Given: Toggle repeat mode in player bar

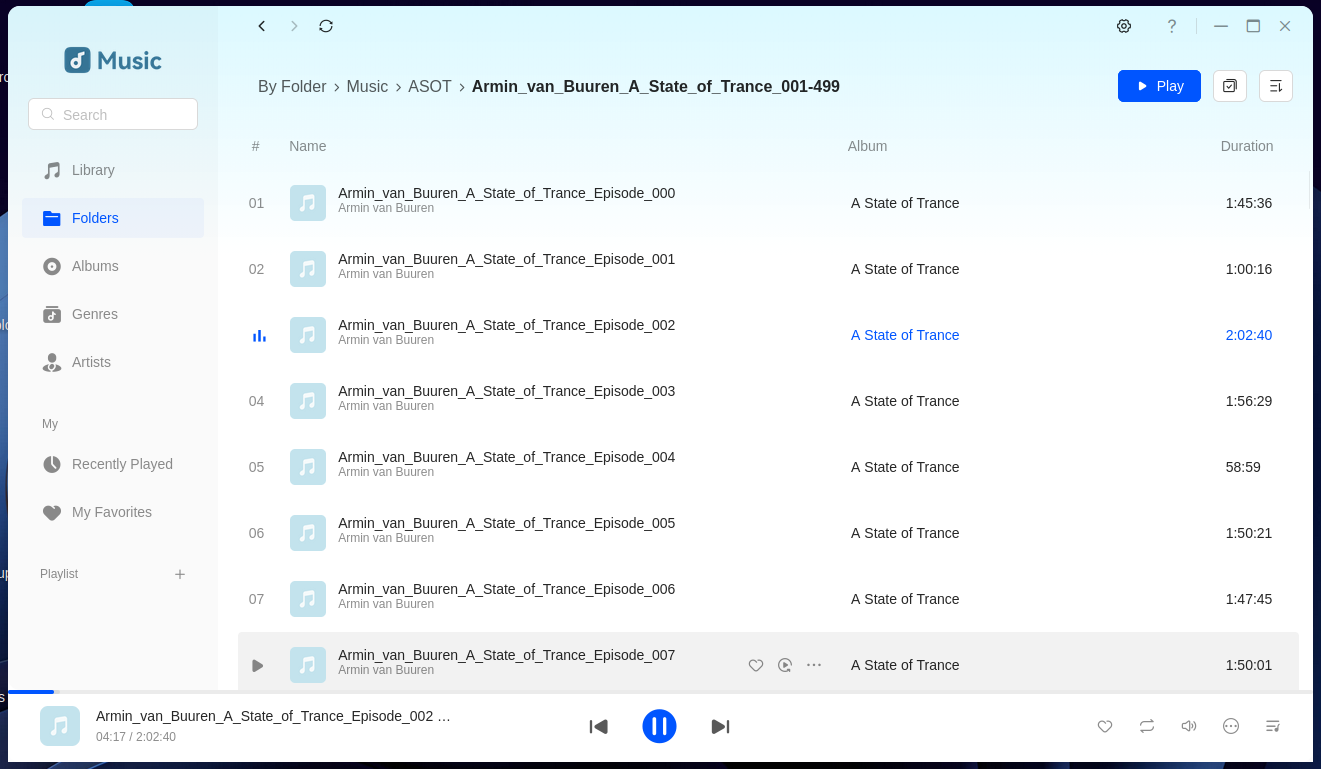Looking at the screenshot, I should coord(1147,726).
